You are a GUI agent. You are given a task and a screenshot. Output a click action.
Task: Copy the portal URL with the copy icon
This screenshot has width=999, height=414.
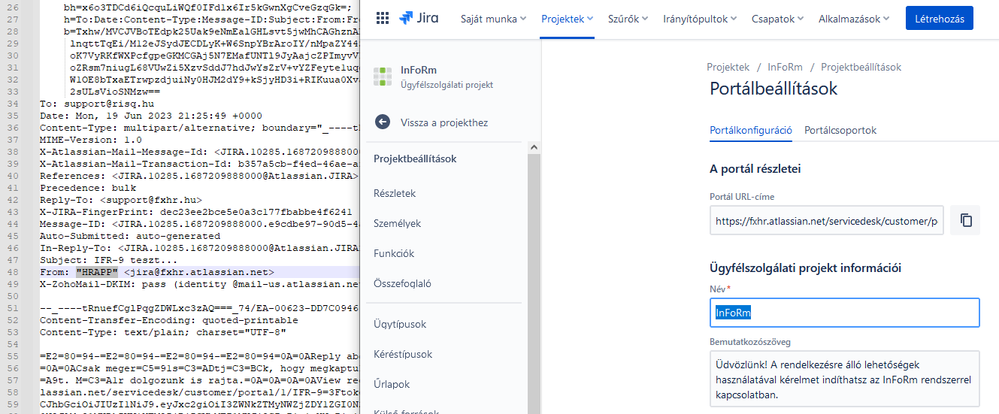pos(966,220)
